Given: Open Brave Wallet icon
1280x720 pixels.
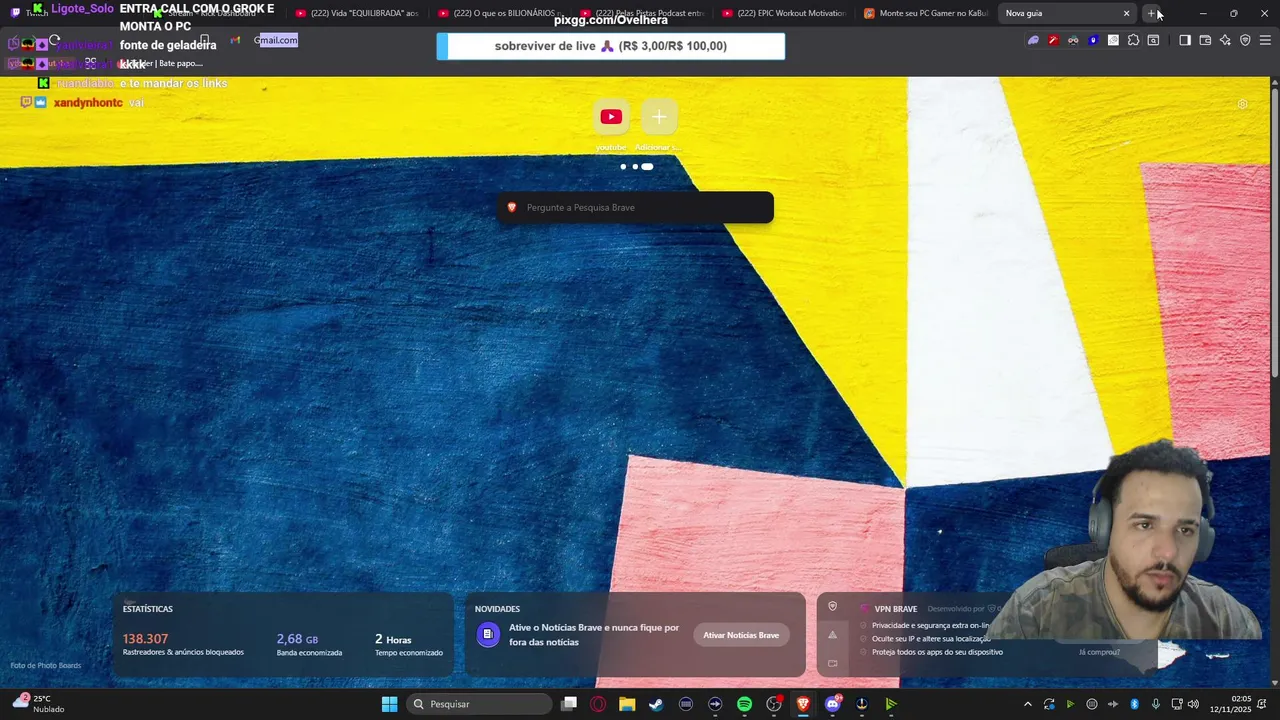Looking at the screenshot, I should pos(1205,40).
